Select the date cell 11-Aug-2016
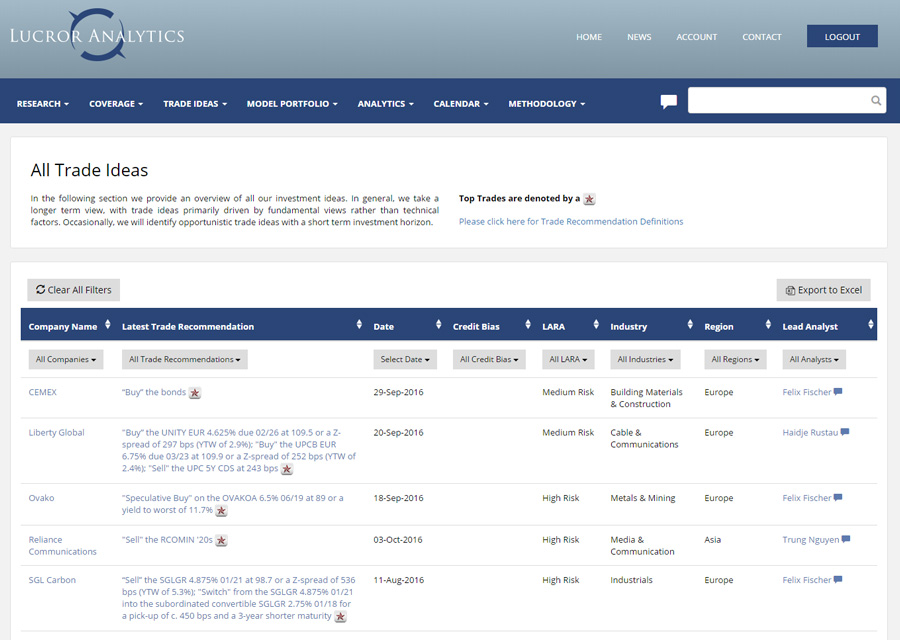 point(398,580)
